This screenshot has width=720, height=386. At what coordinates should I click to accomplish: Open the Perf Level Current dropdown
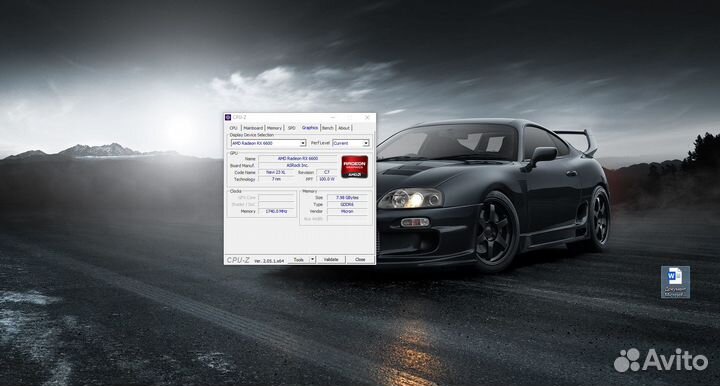pyautogui.click(x=350, y=143)
